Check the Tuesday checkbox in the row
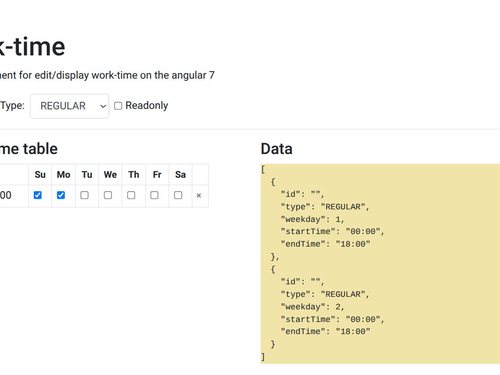Viewport: 500px width, 375px height. pyautogui.click(x=84, y=195)
